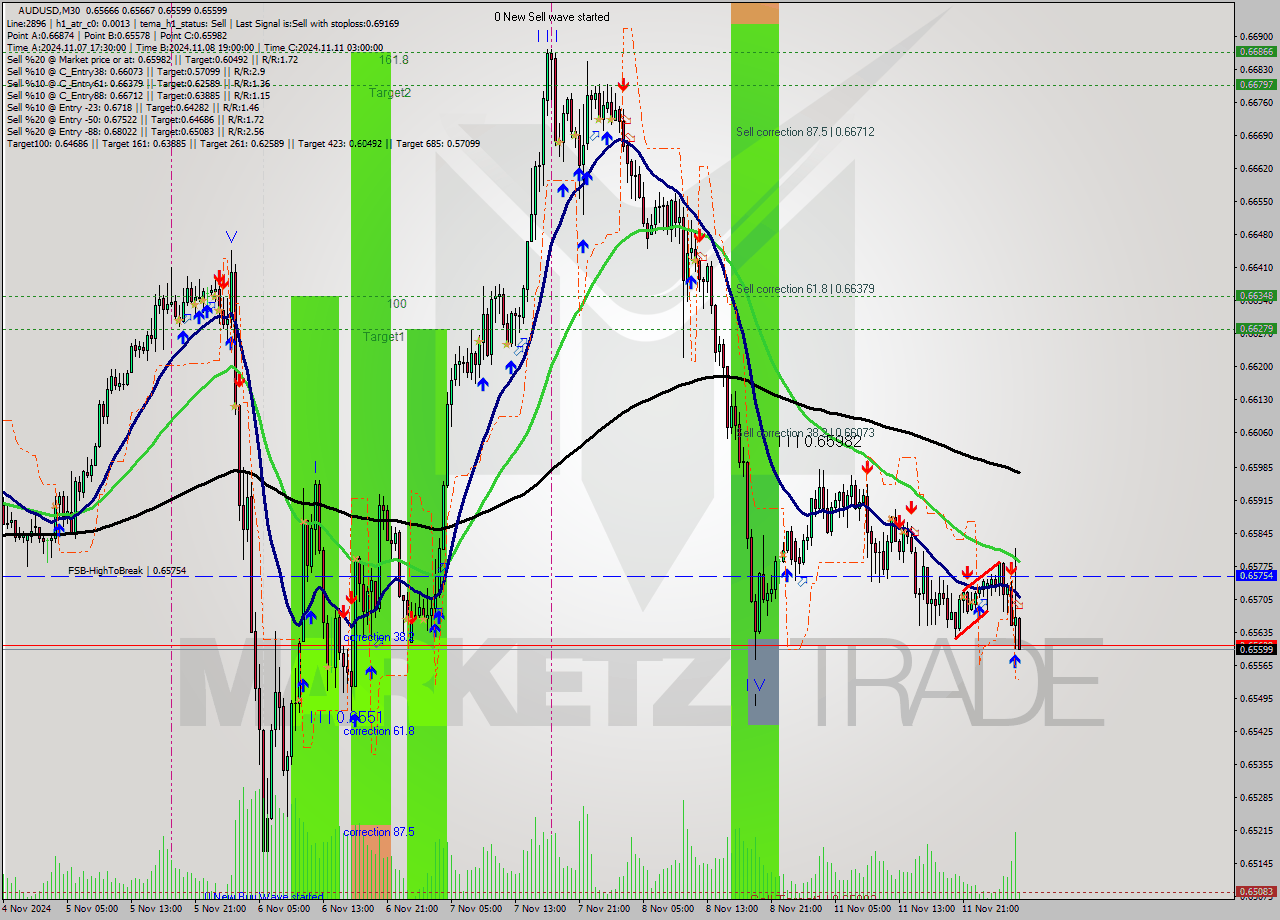Click the '7 Nov 13:00' time label

(540, 909)
